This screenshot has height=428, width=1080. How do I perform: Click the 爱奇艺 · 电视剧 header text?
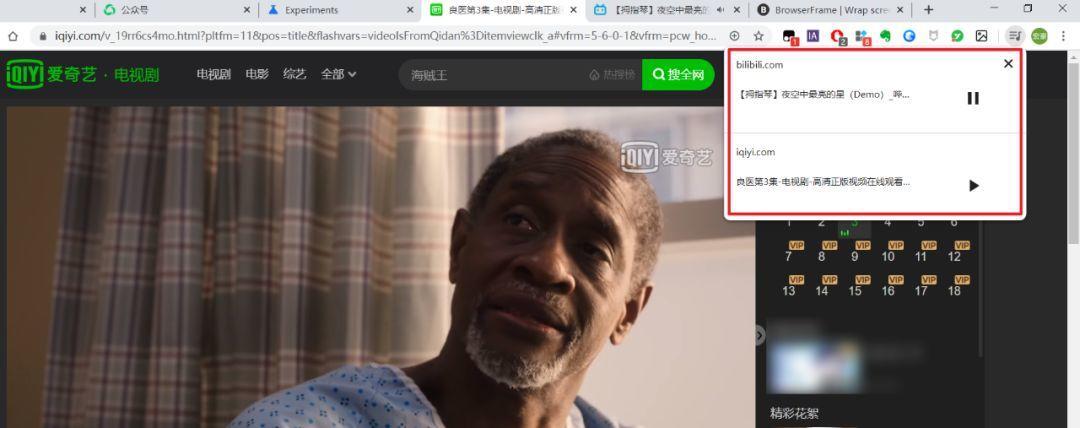pos(103,74)
